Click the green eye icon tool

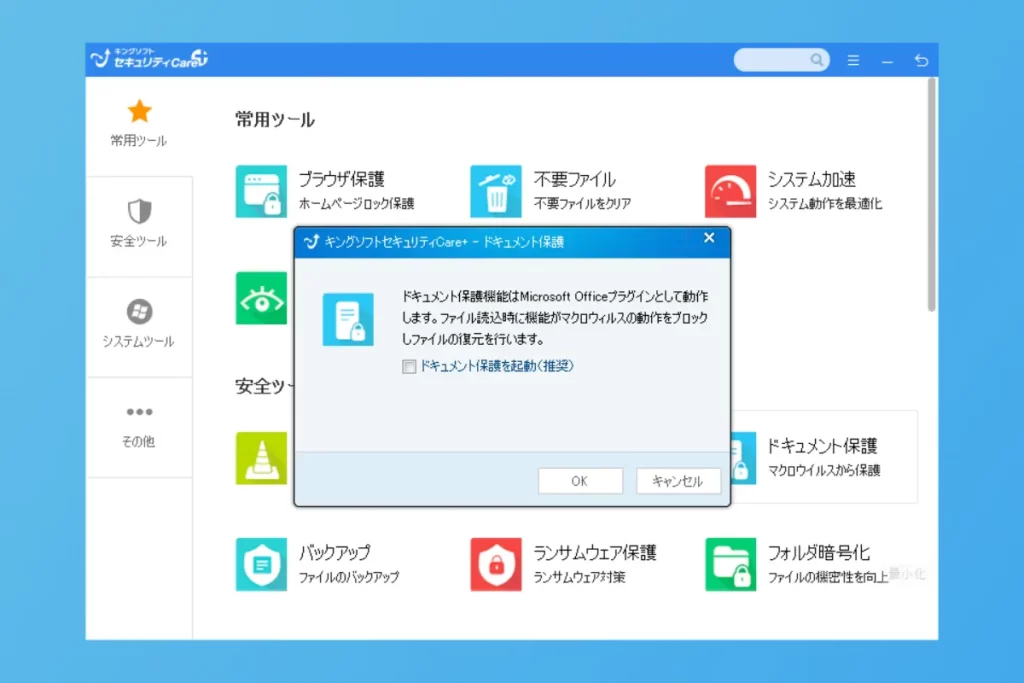261,298
